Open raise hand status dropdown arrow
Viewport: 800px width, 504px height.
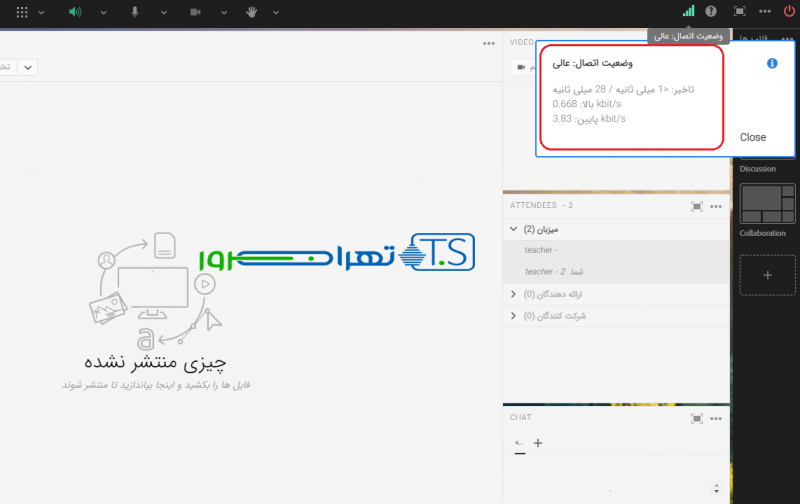coord(275,12)
